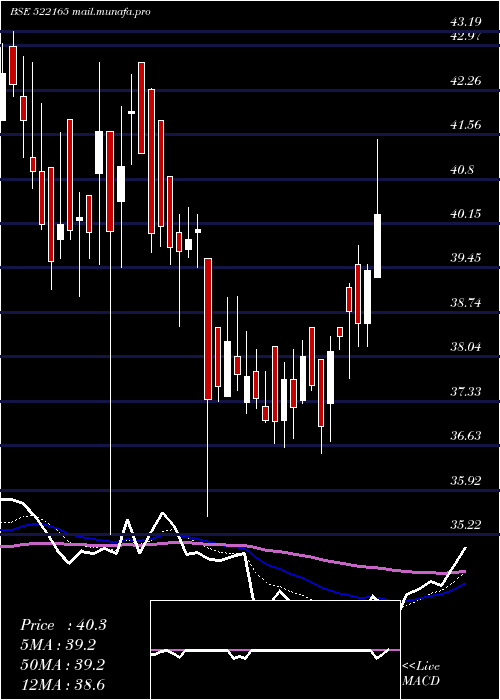The width and height of the screenshot is (500, 700).
Task: Click the 41.56 price axis label
Action: tap(466, 125)
